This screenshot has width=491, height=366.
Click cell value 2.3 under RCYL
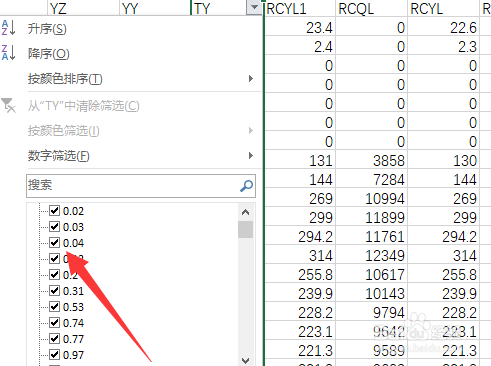(x=444, y=46)
